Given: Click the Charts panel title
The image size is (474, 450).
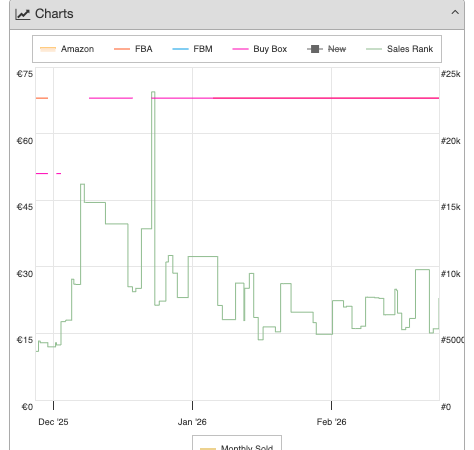Looking at the screenshot, I should pos(54,14).
